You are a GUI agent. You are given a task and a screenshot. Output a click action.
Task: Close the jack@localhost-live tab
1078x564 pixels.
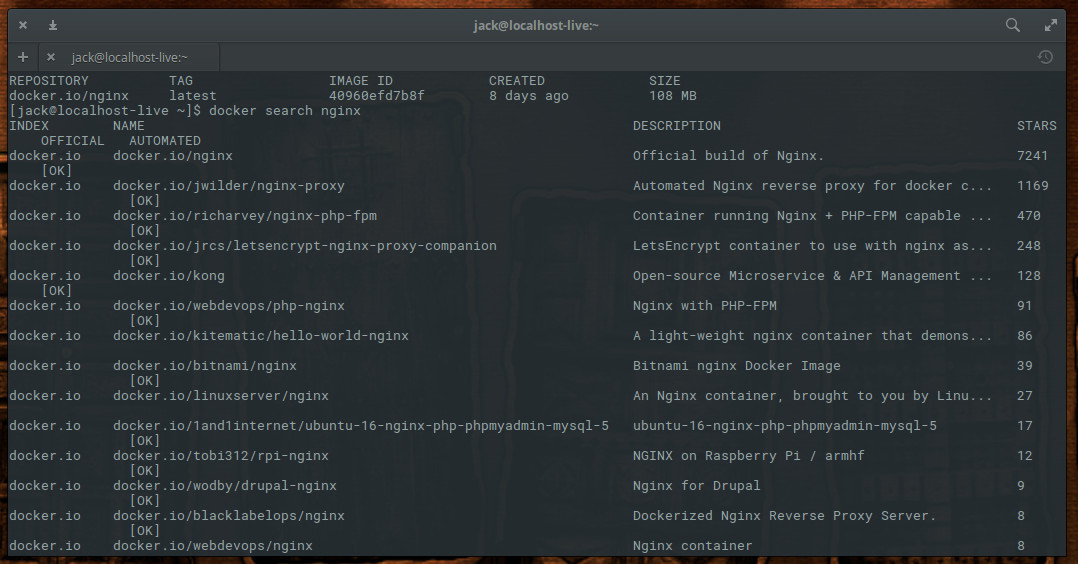tap(50, 57)
